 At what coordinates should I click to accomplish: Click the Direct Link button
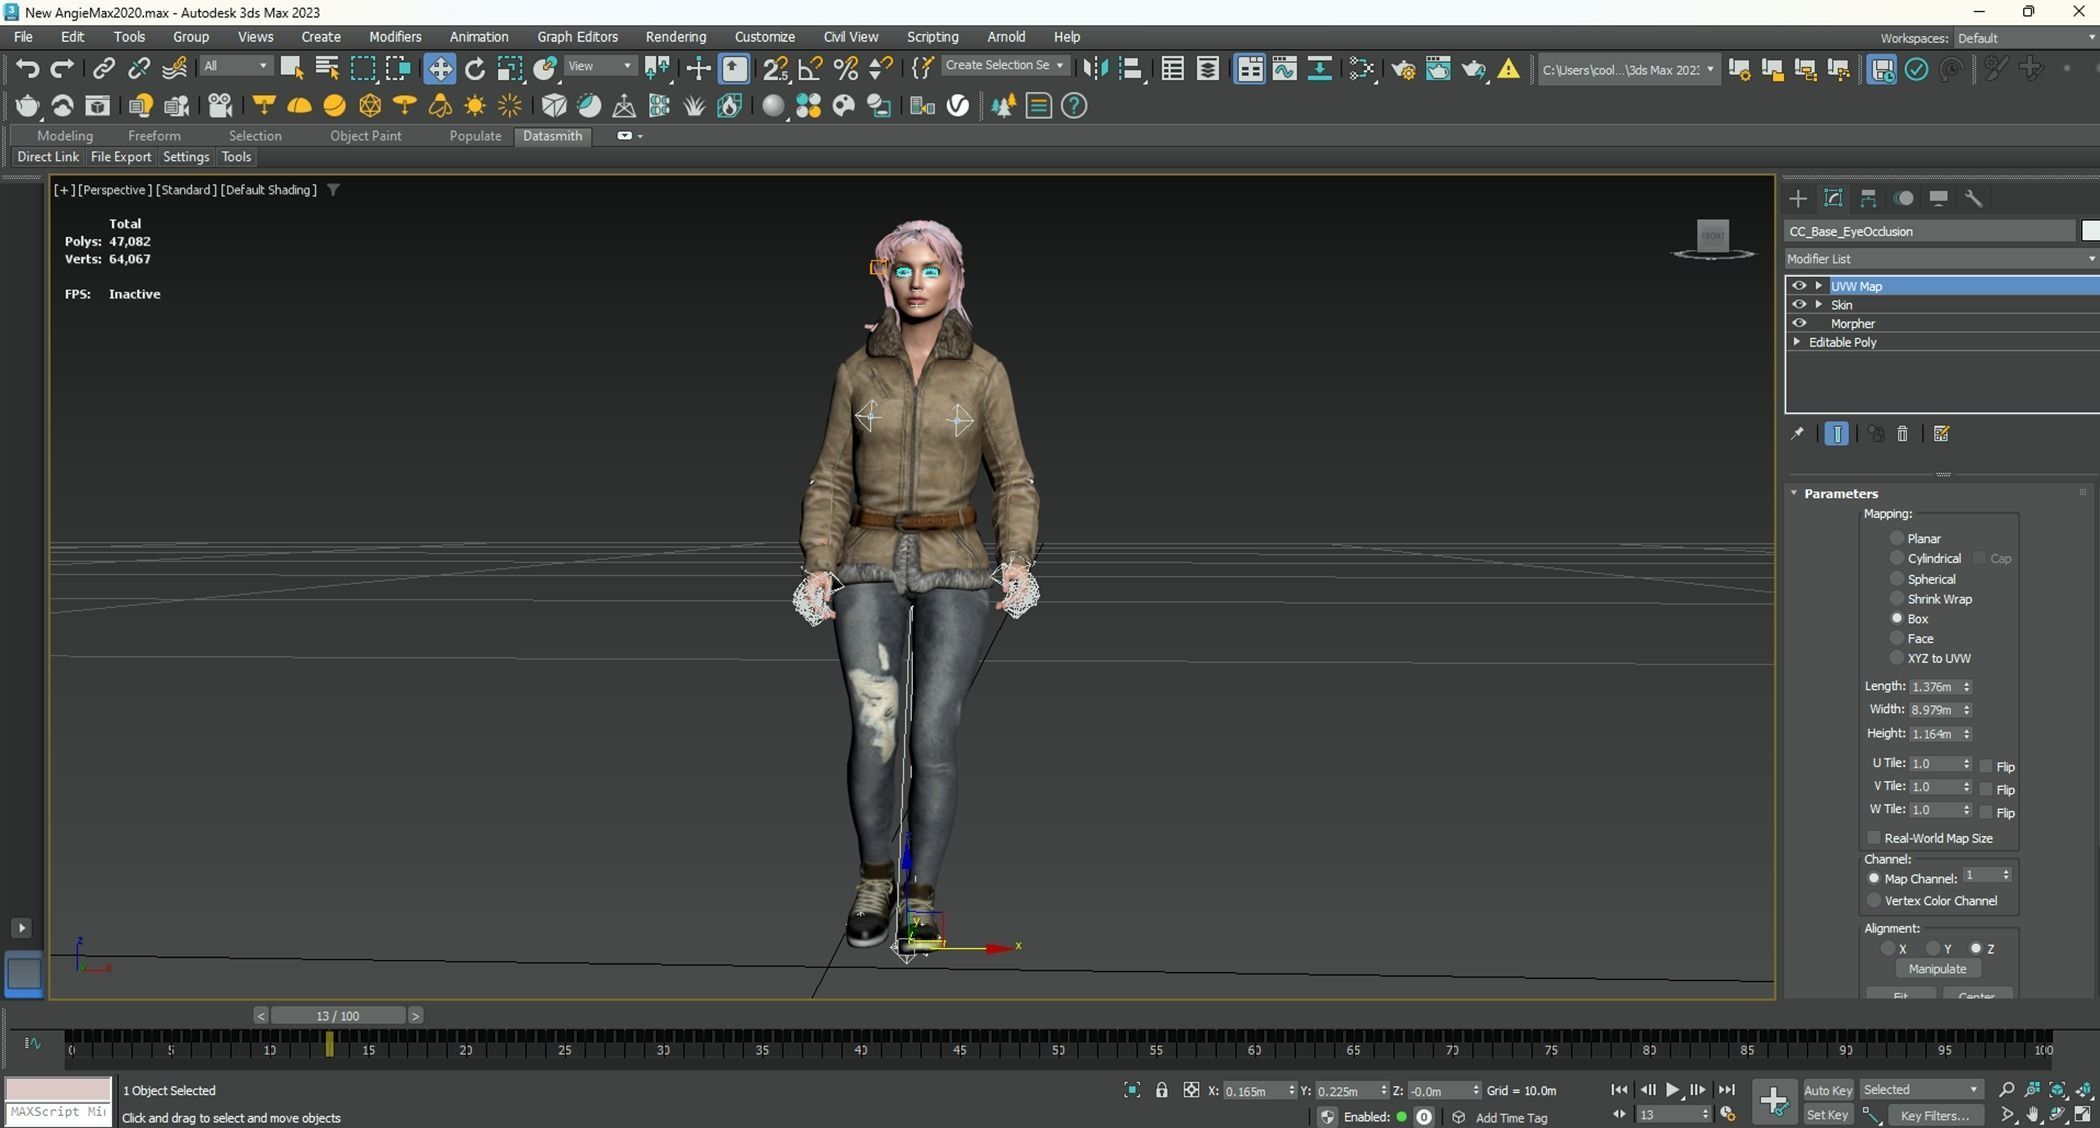pyautogui.click(x=48, y=157)
